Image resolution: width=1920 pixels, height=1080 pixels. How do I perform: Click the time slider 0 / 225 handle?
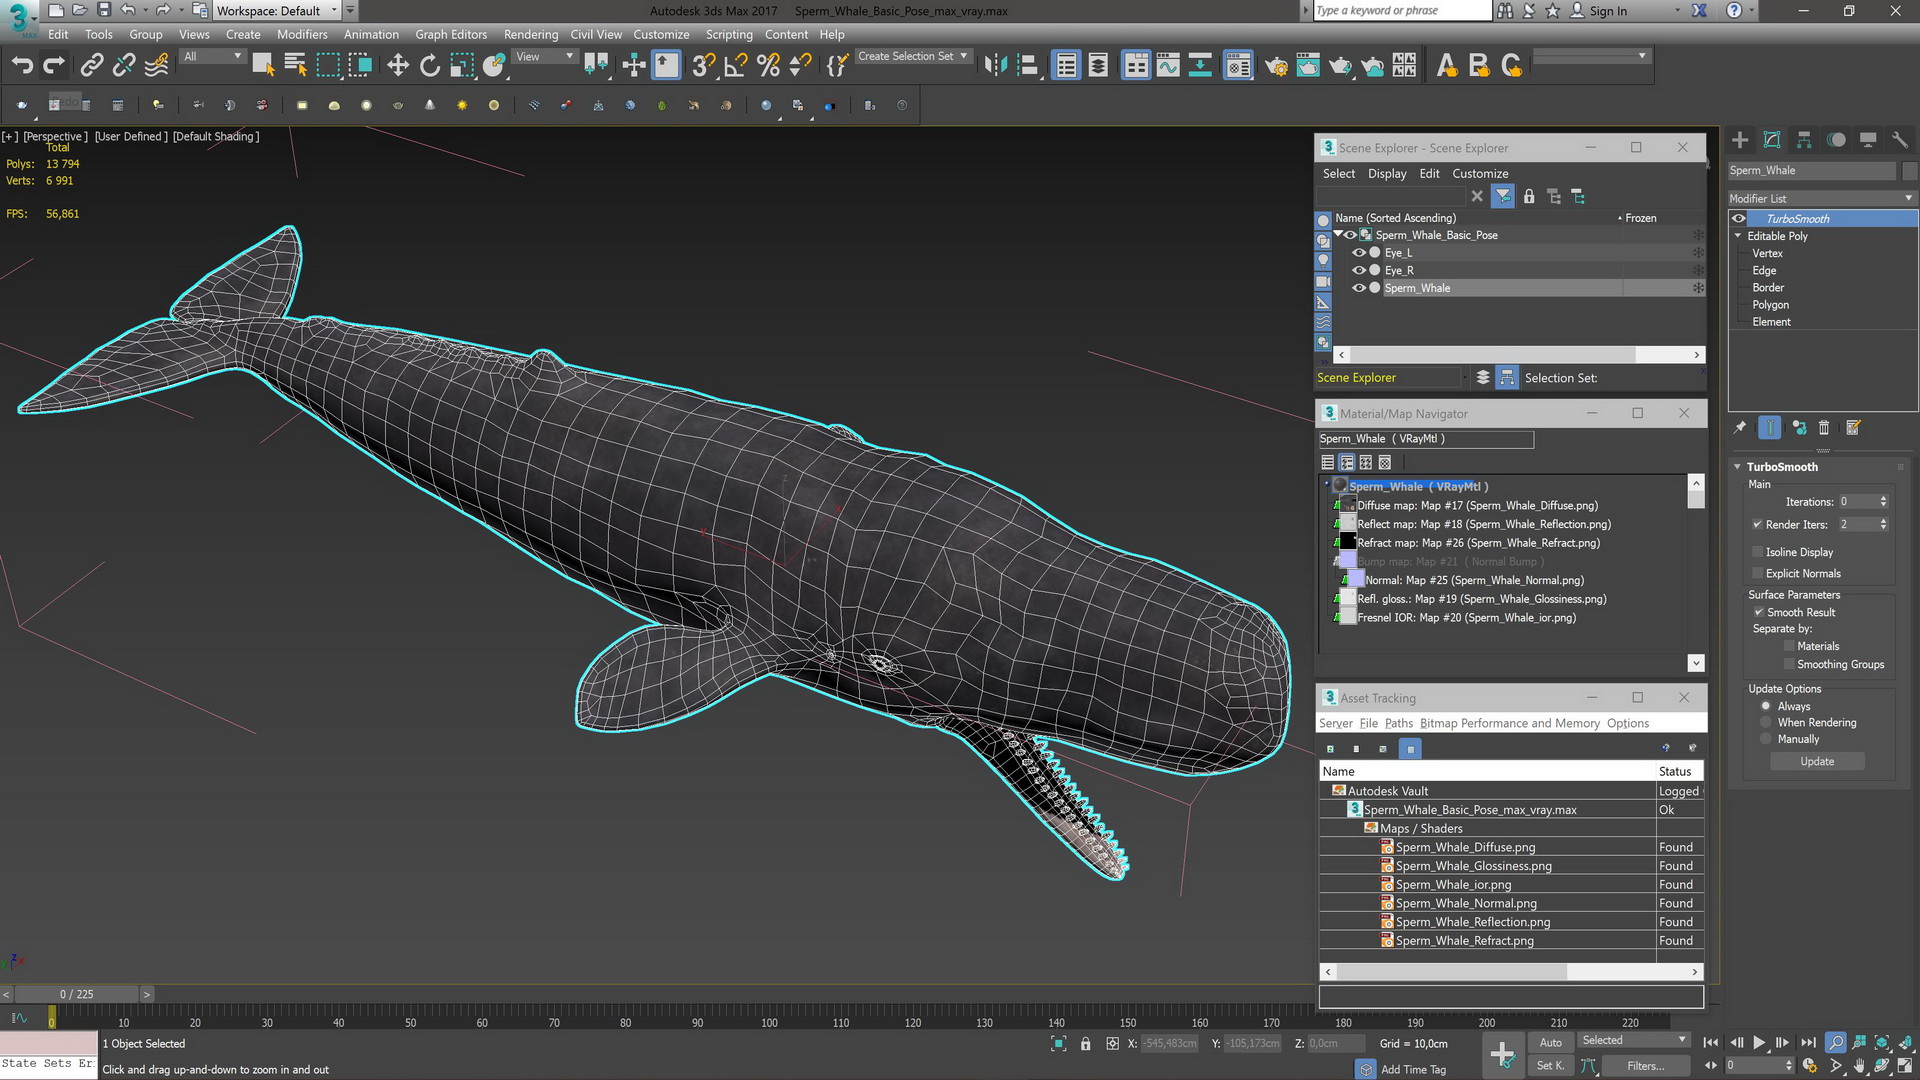(x=76, y=994)
